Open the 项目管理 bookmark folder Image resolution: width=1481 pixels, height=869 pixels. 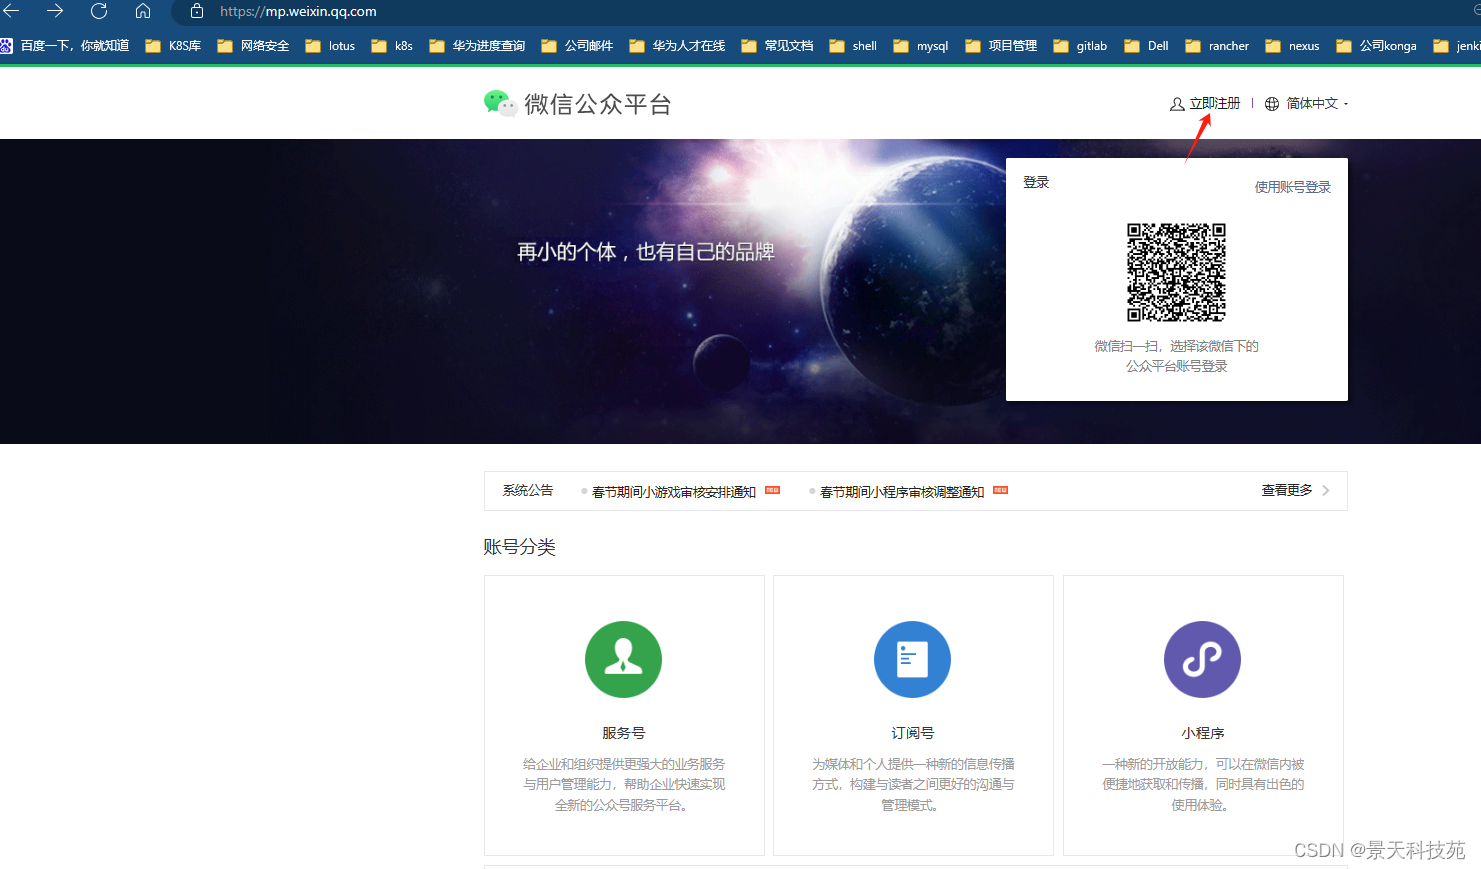click(x=1001, y=46)
